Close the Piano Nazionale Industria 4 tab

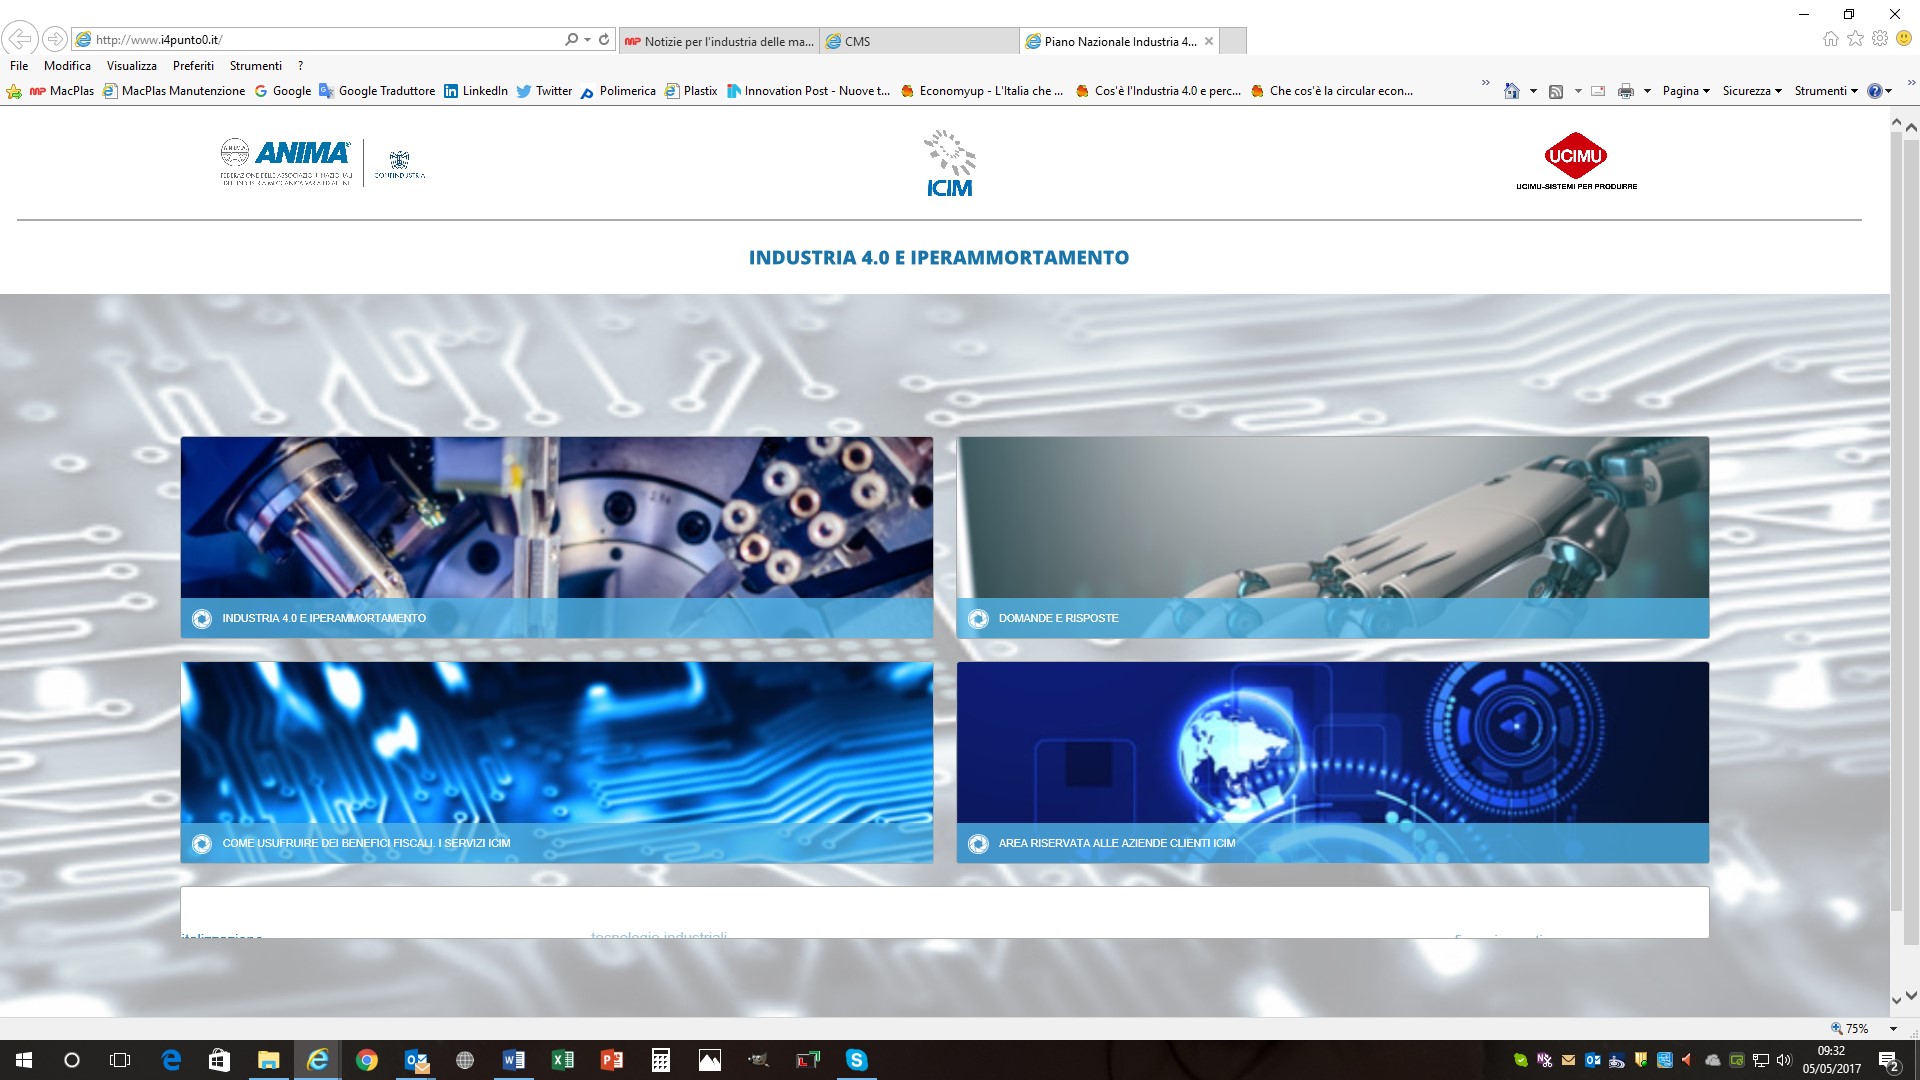pos(1209,41)
